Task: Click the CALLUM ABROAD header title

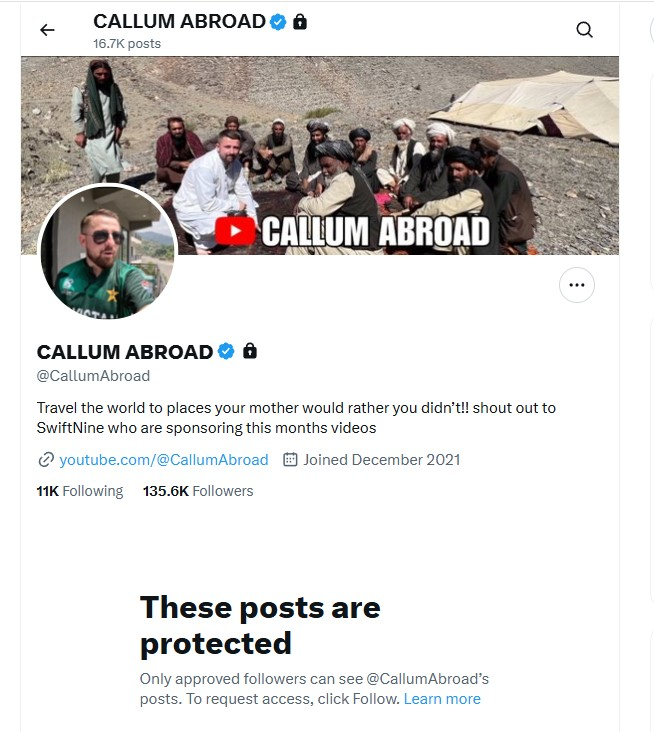Action: click(179, 21)
